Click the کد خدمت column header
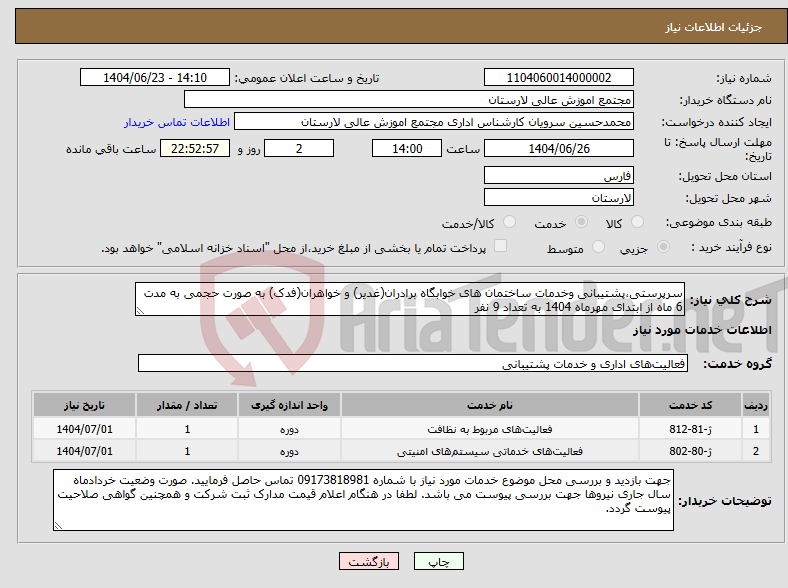The image size is (788, 588). coord(691,405)
